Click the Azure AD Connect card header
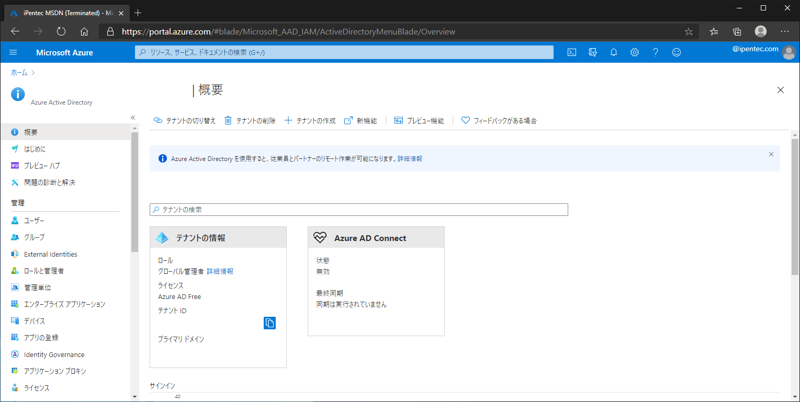Viewport: 800px width, 402px height. 376,237
